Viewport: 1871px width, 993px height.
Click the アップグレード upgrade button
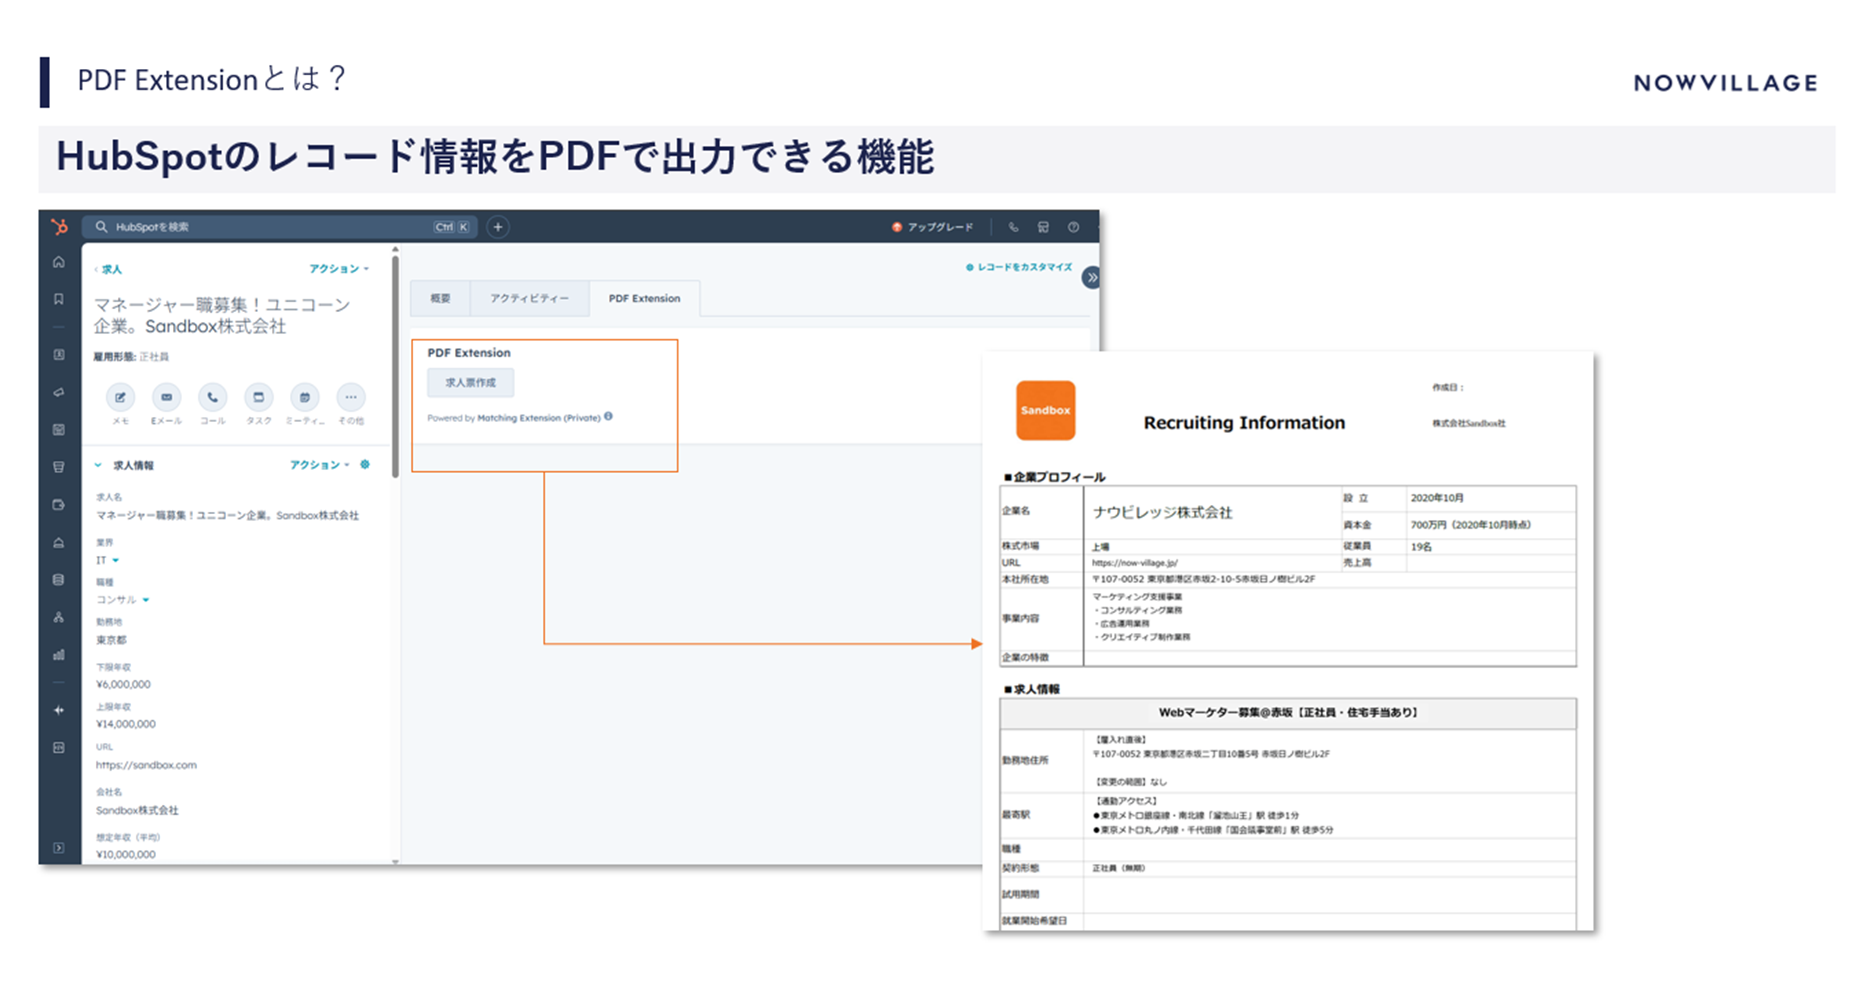coord(932,227)
